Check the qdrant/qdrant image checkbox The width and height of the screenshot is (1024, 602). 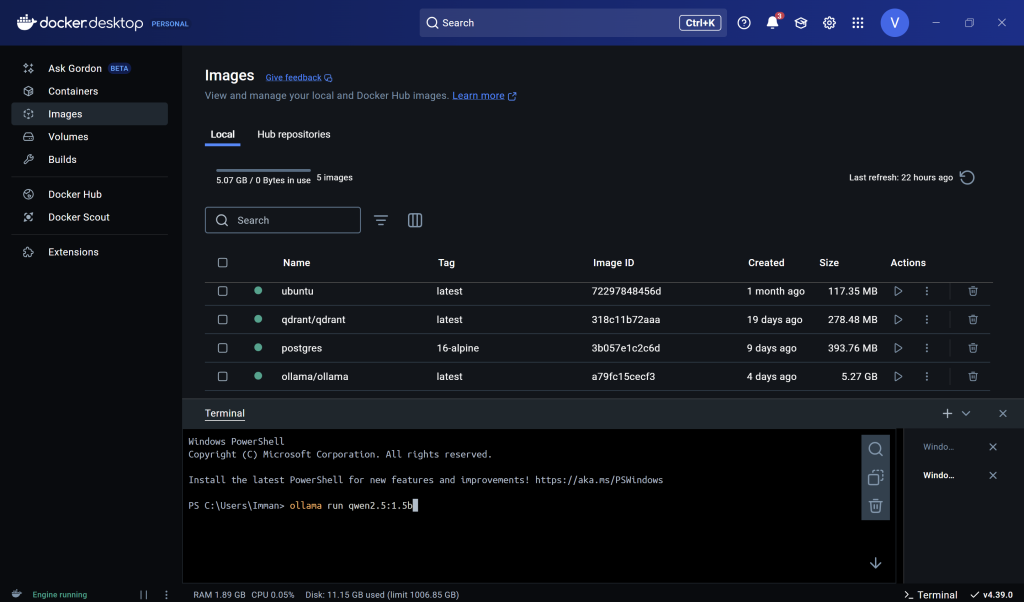pyautogui.click(x=223, y=320)
